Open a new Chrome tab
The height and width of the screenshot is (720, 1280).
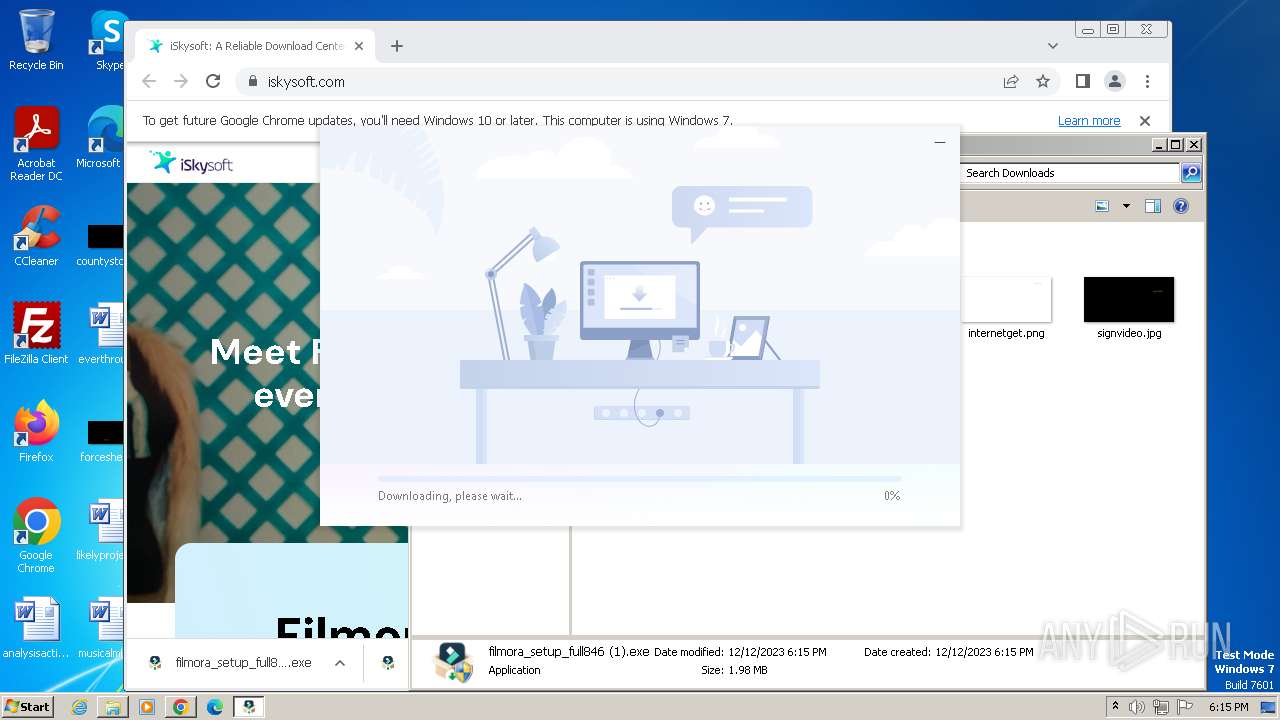(397, 46)
